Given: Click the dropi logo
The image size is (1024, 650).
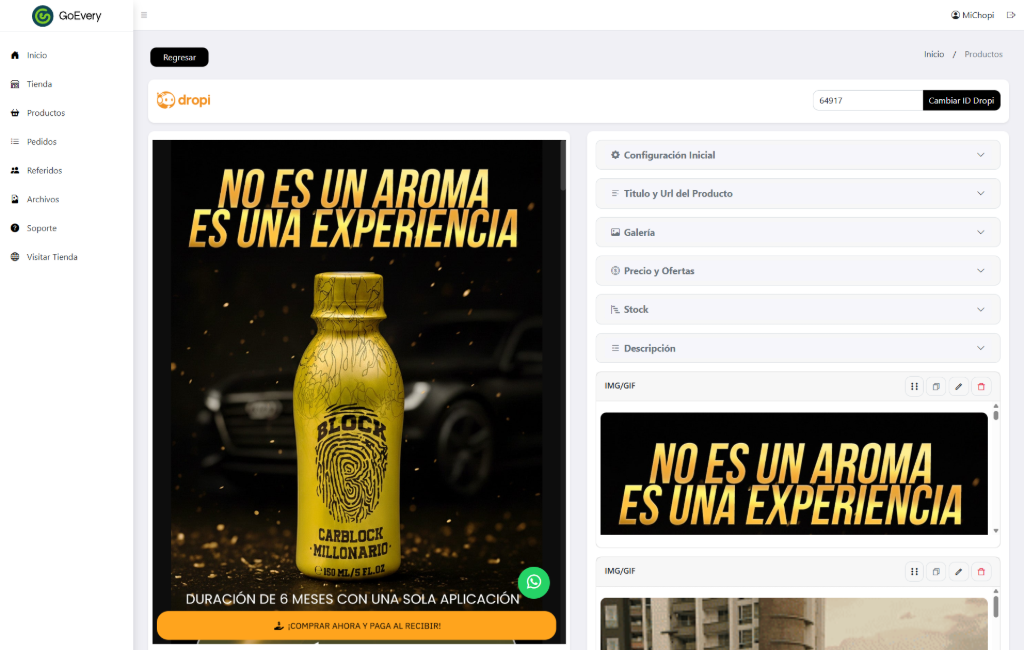Looking at the screenshot, I should 184,100.
